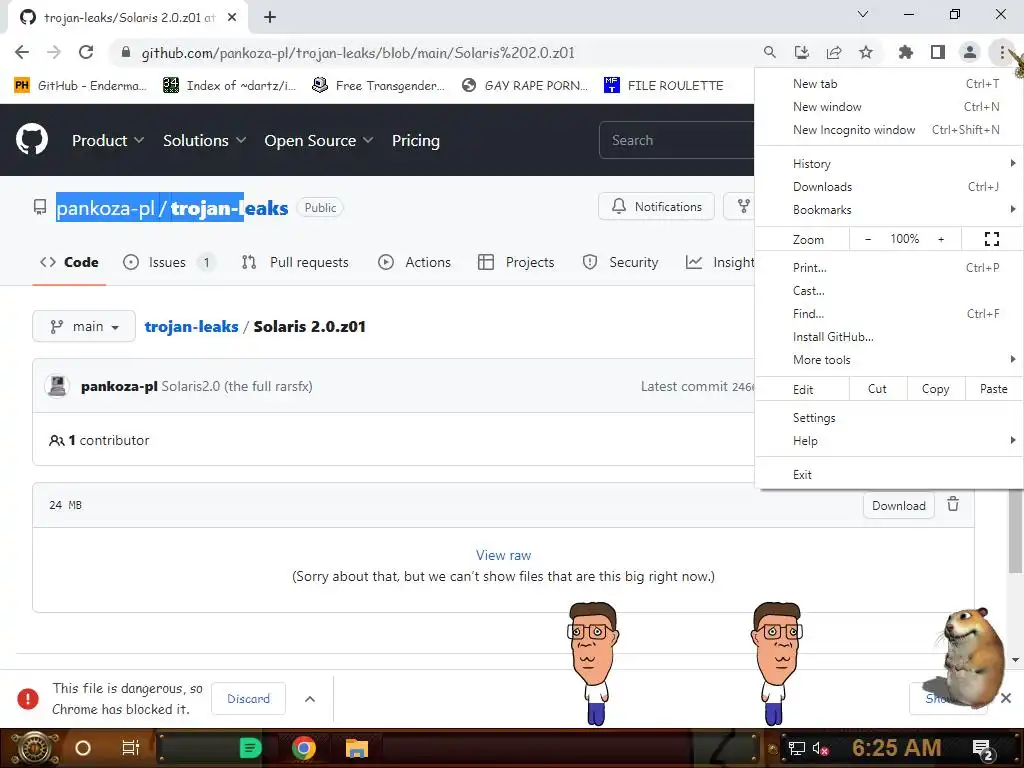Click the Download file button
Image resolution: width=1024 pixels, height=768 pixels.
[x=899, y=505]
